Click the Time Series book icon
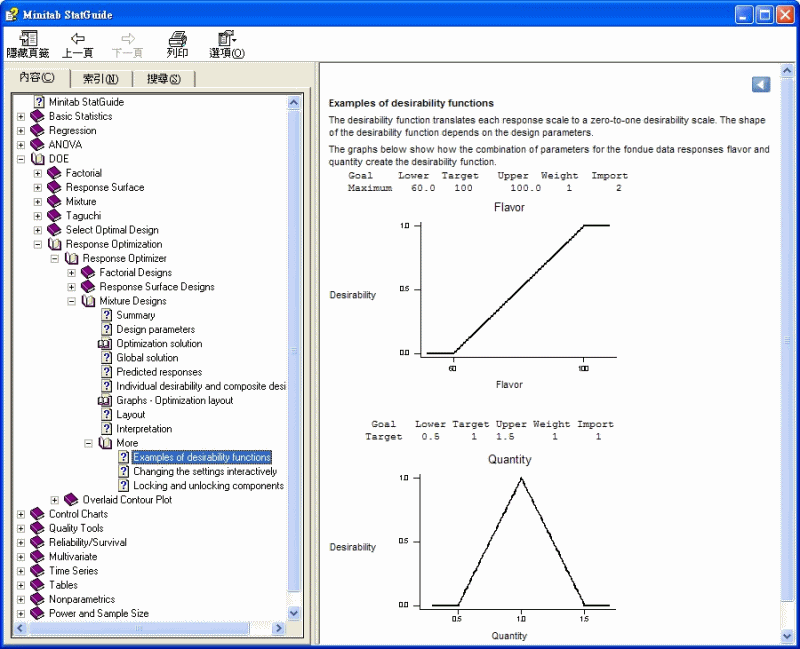The height and width of the screenshot is (649, 800). coord(38,571)
